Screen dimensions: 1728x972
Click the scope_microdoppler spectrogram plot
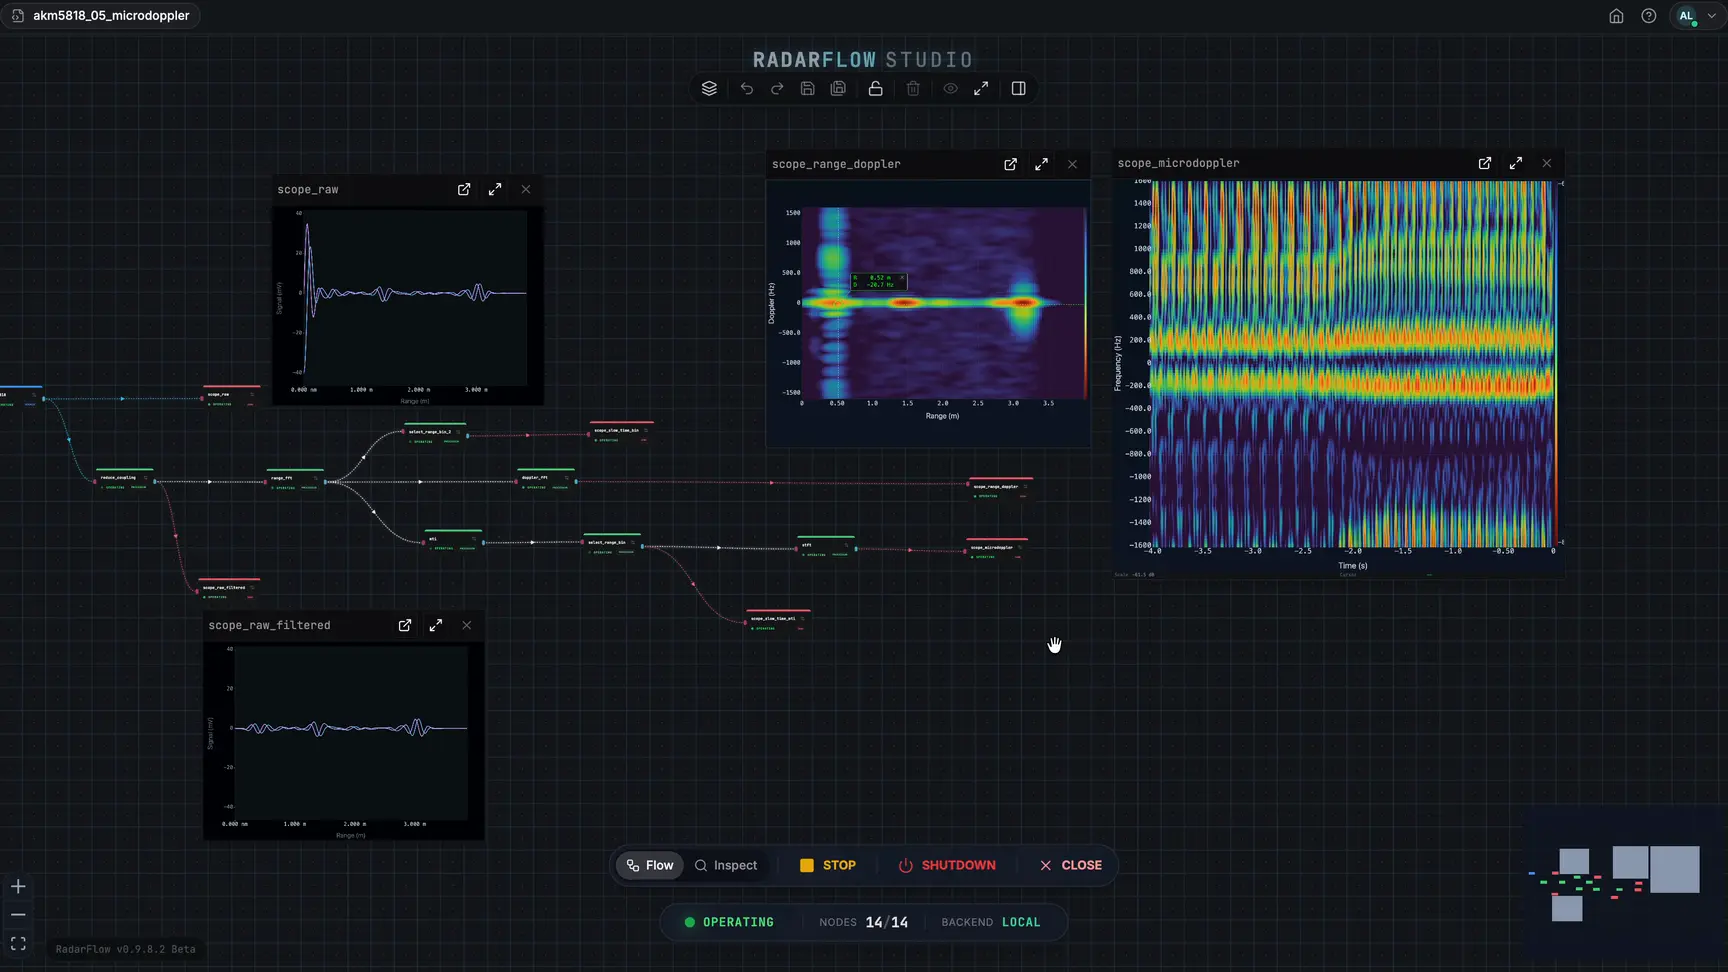(1353, 363)
